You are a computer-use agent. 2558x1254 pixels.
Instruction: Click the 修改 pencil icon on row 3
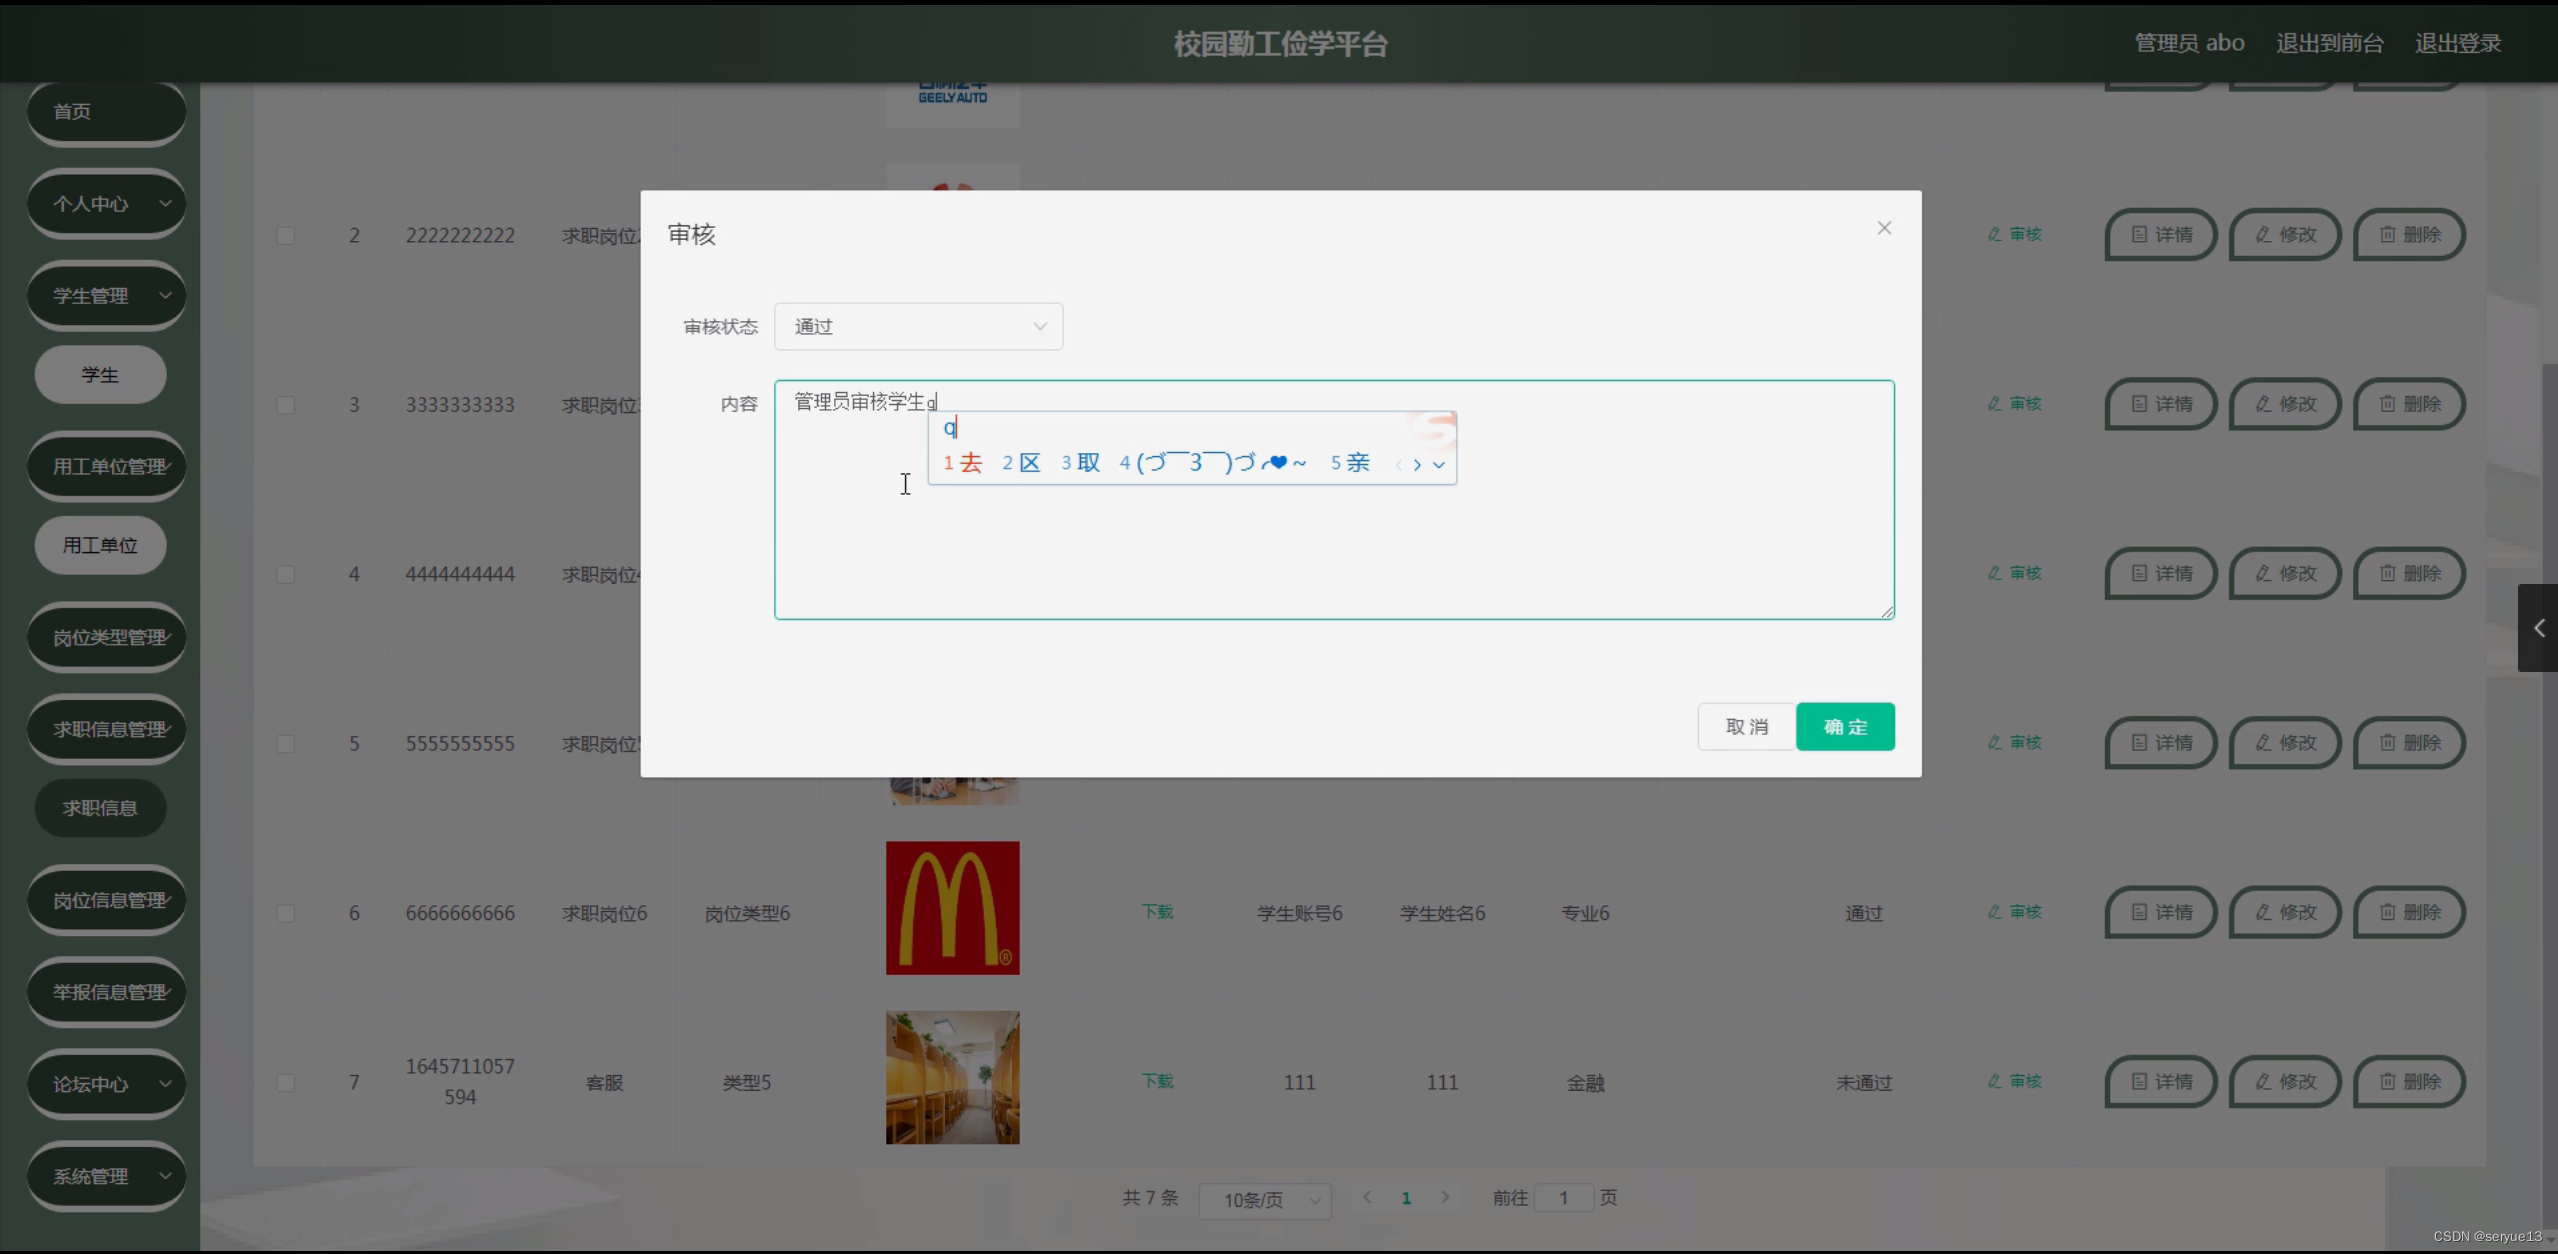click(2285, 404)
